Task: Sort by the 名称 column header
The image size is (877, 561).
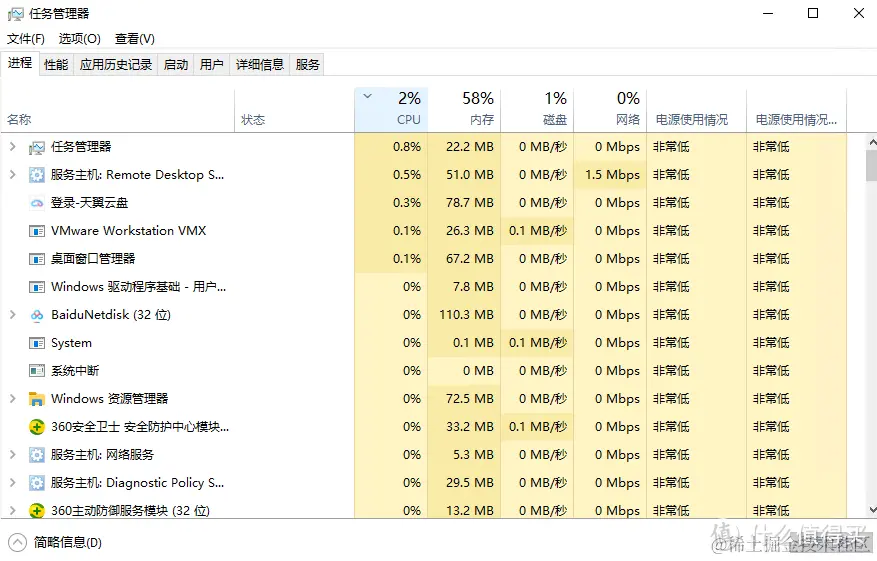Action: tap(117, 110)
